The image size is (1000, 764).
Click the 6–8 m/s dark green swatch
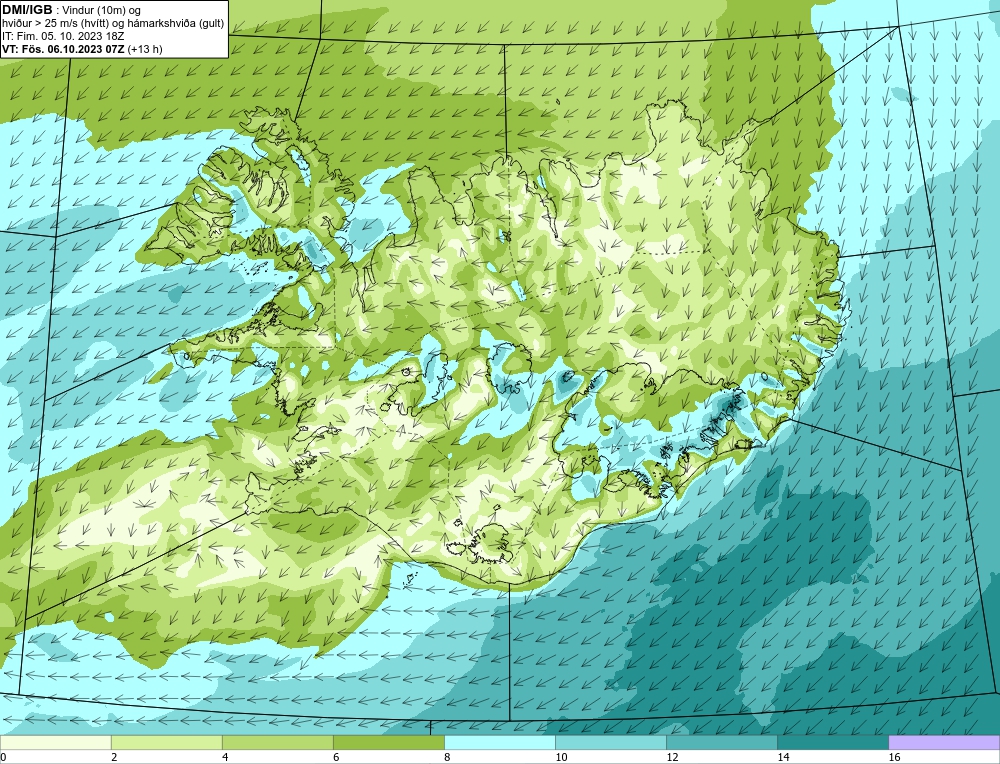click(388, 742)
